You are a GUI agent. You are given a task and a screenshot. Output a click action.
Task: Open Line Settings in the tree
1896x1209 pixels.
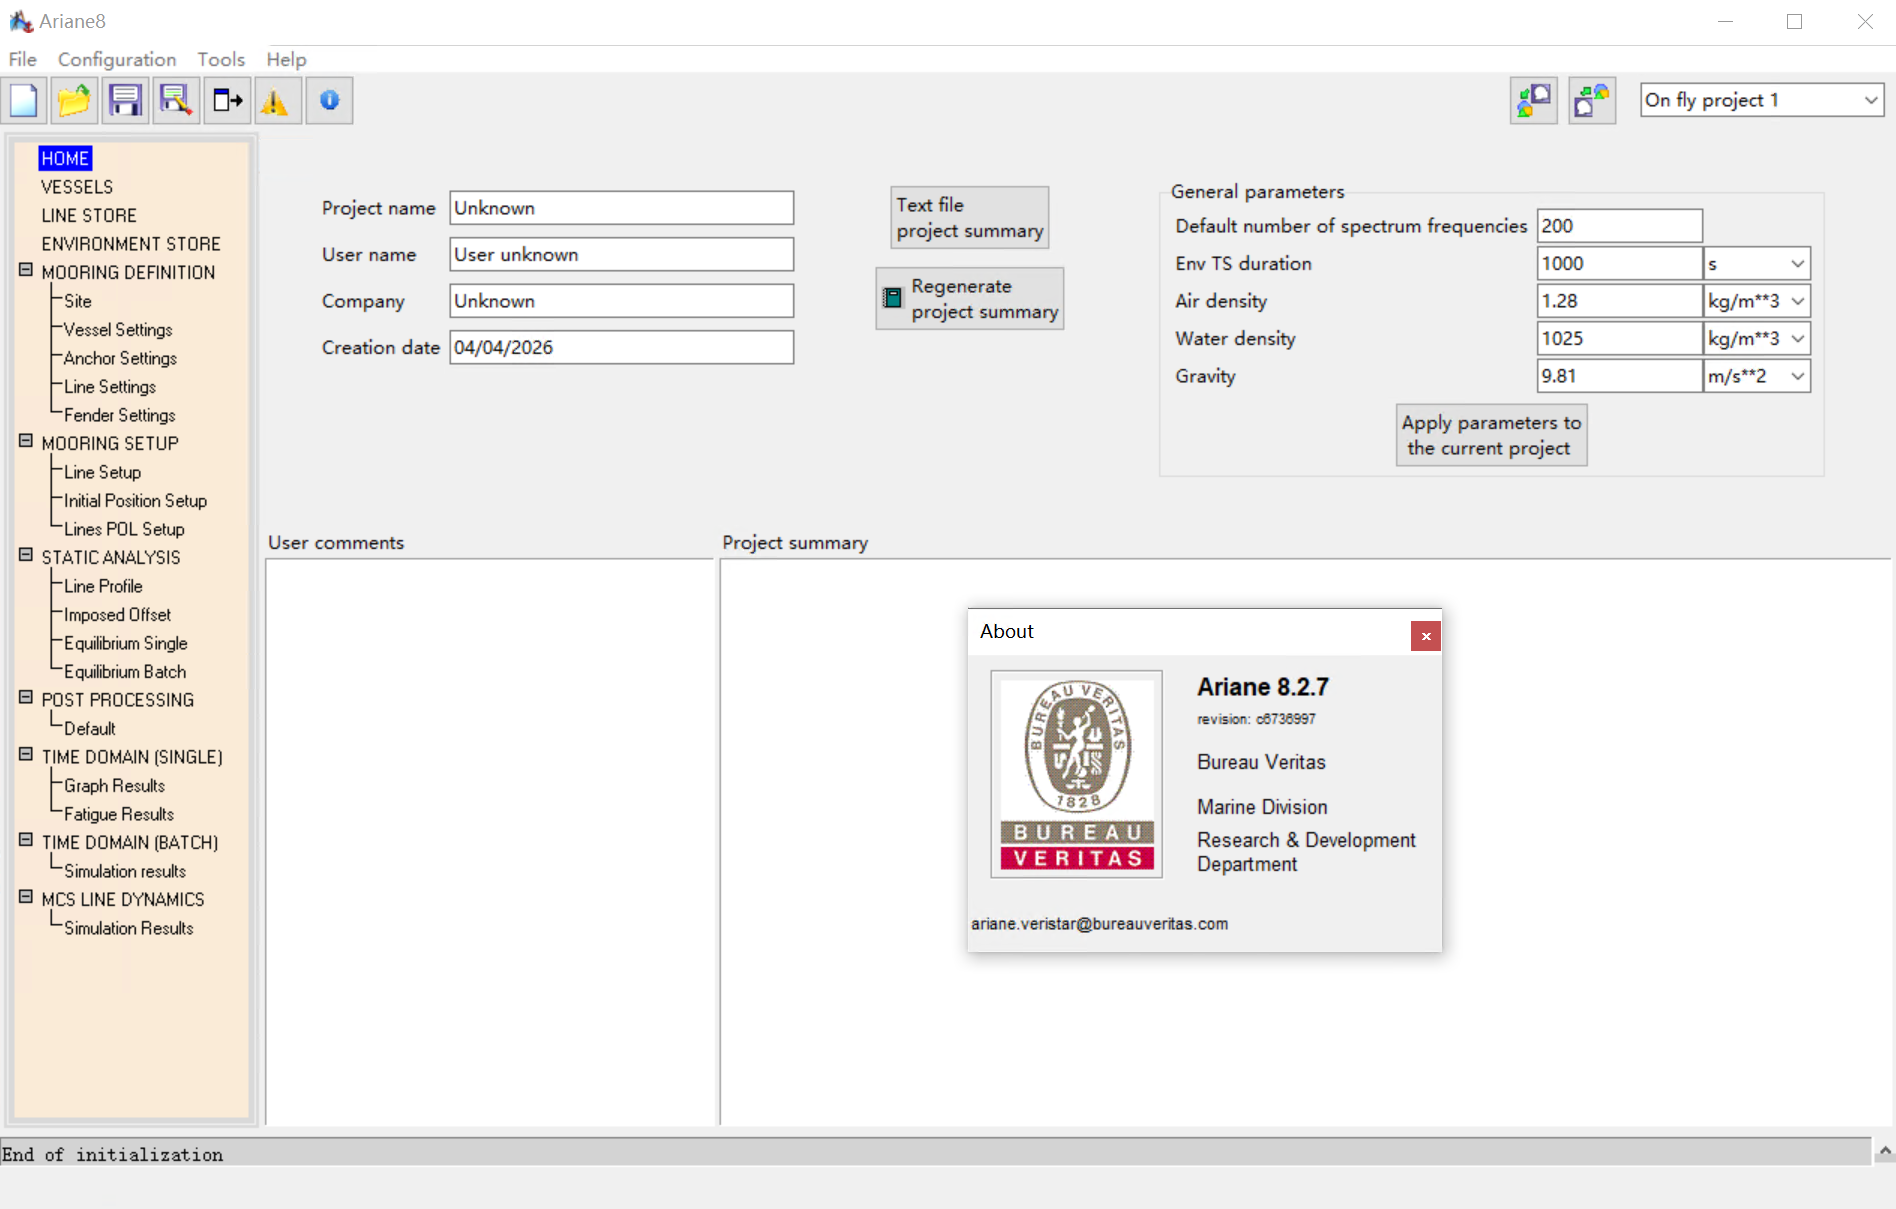110,387
